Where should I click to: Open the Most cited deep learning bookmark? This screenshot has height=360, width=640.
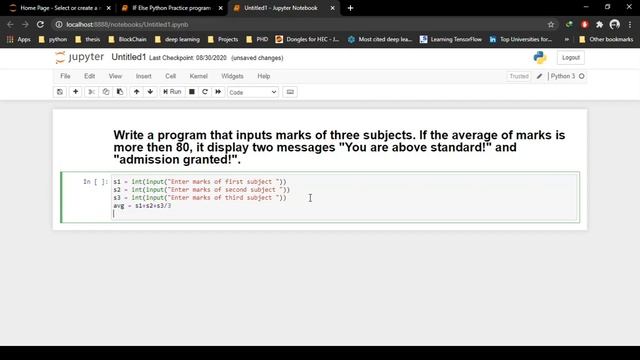(x=380, y=40)
